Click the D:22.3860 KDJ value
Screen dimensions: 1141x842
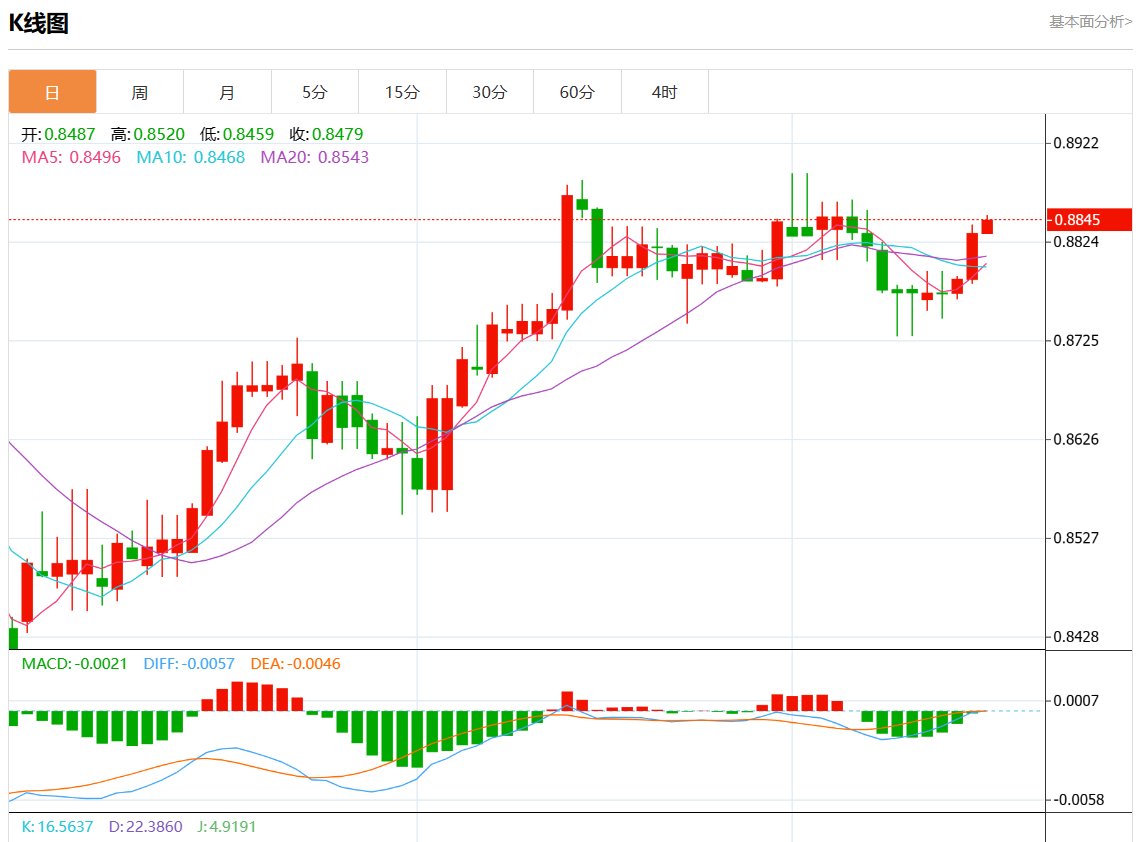(x=146, y=827)
